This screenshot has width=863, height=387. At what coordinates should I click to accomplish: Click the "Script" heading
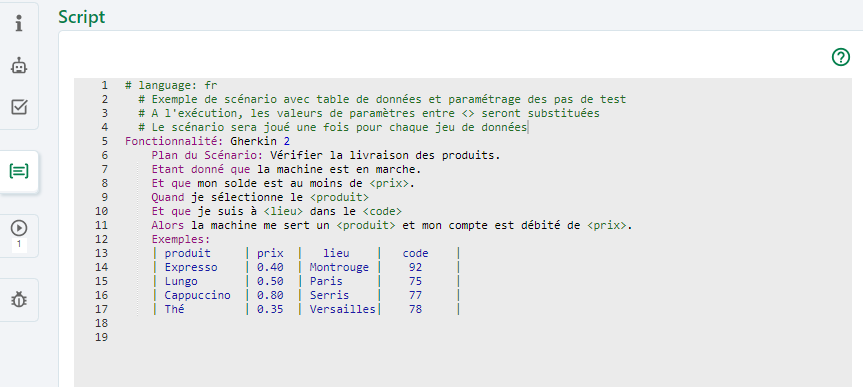[81, 17]
